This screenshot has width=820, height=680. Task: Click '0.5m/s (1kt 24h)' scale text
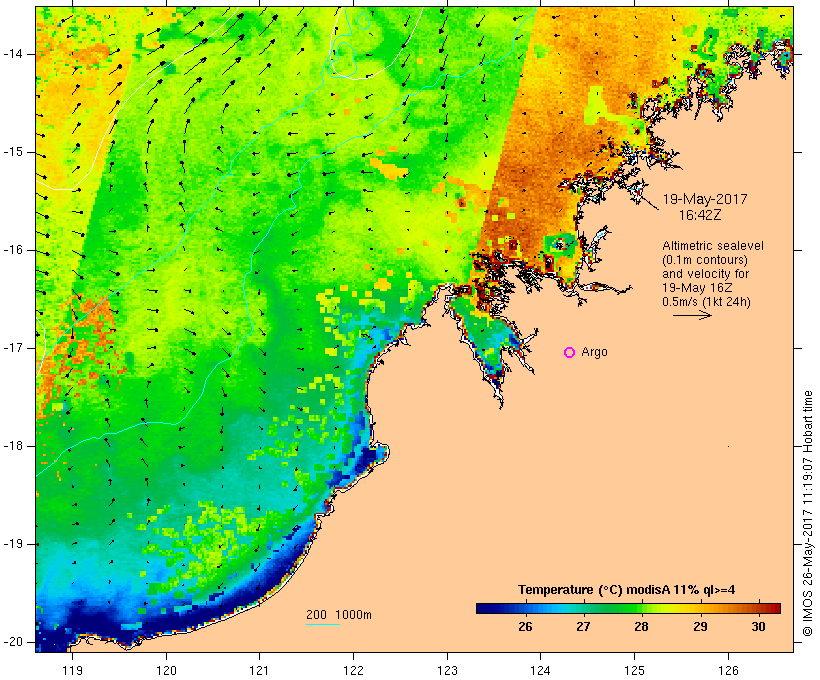click(707, 302)
